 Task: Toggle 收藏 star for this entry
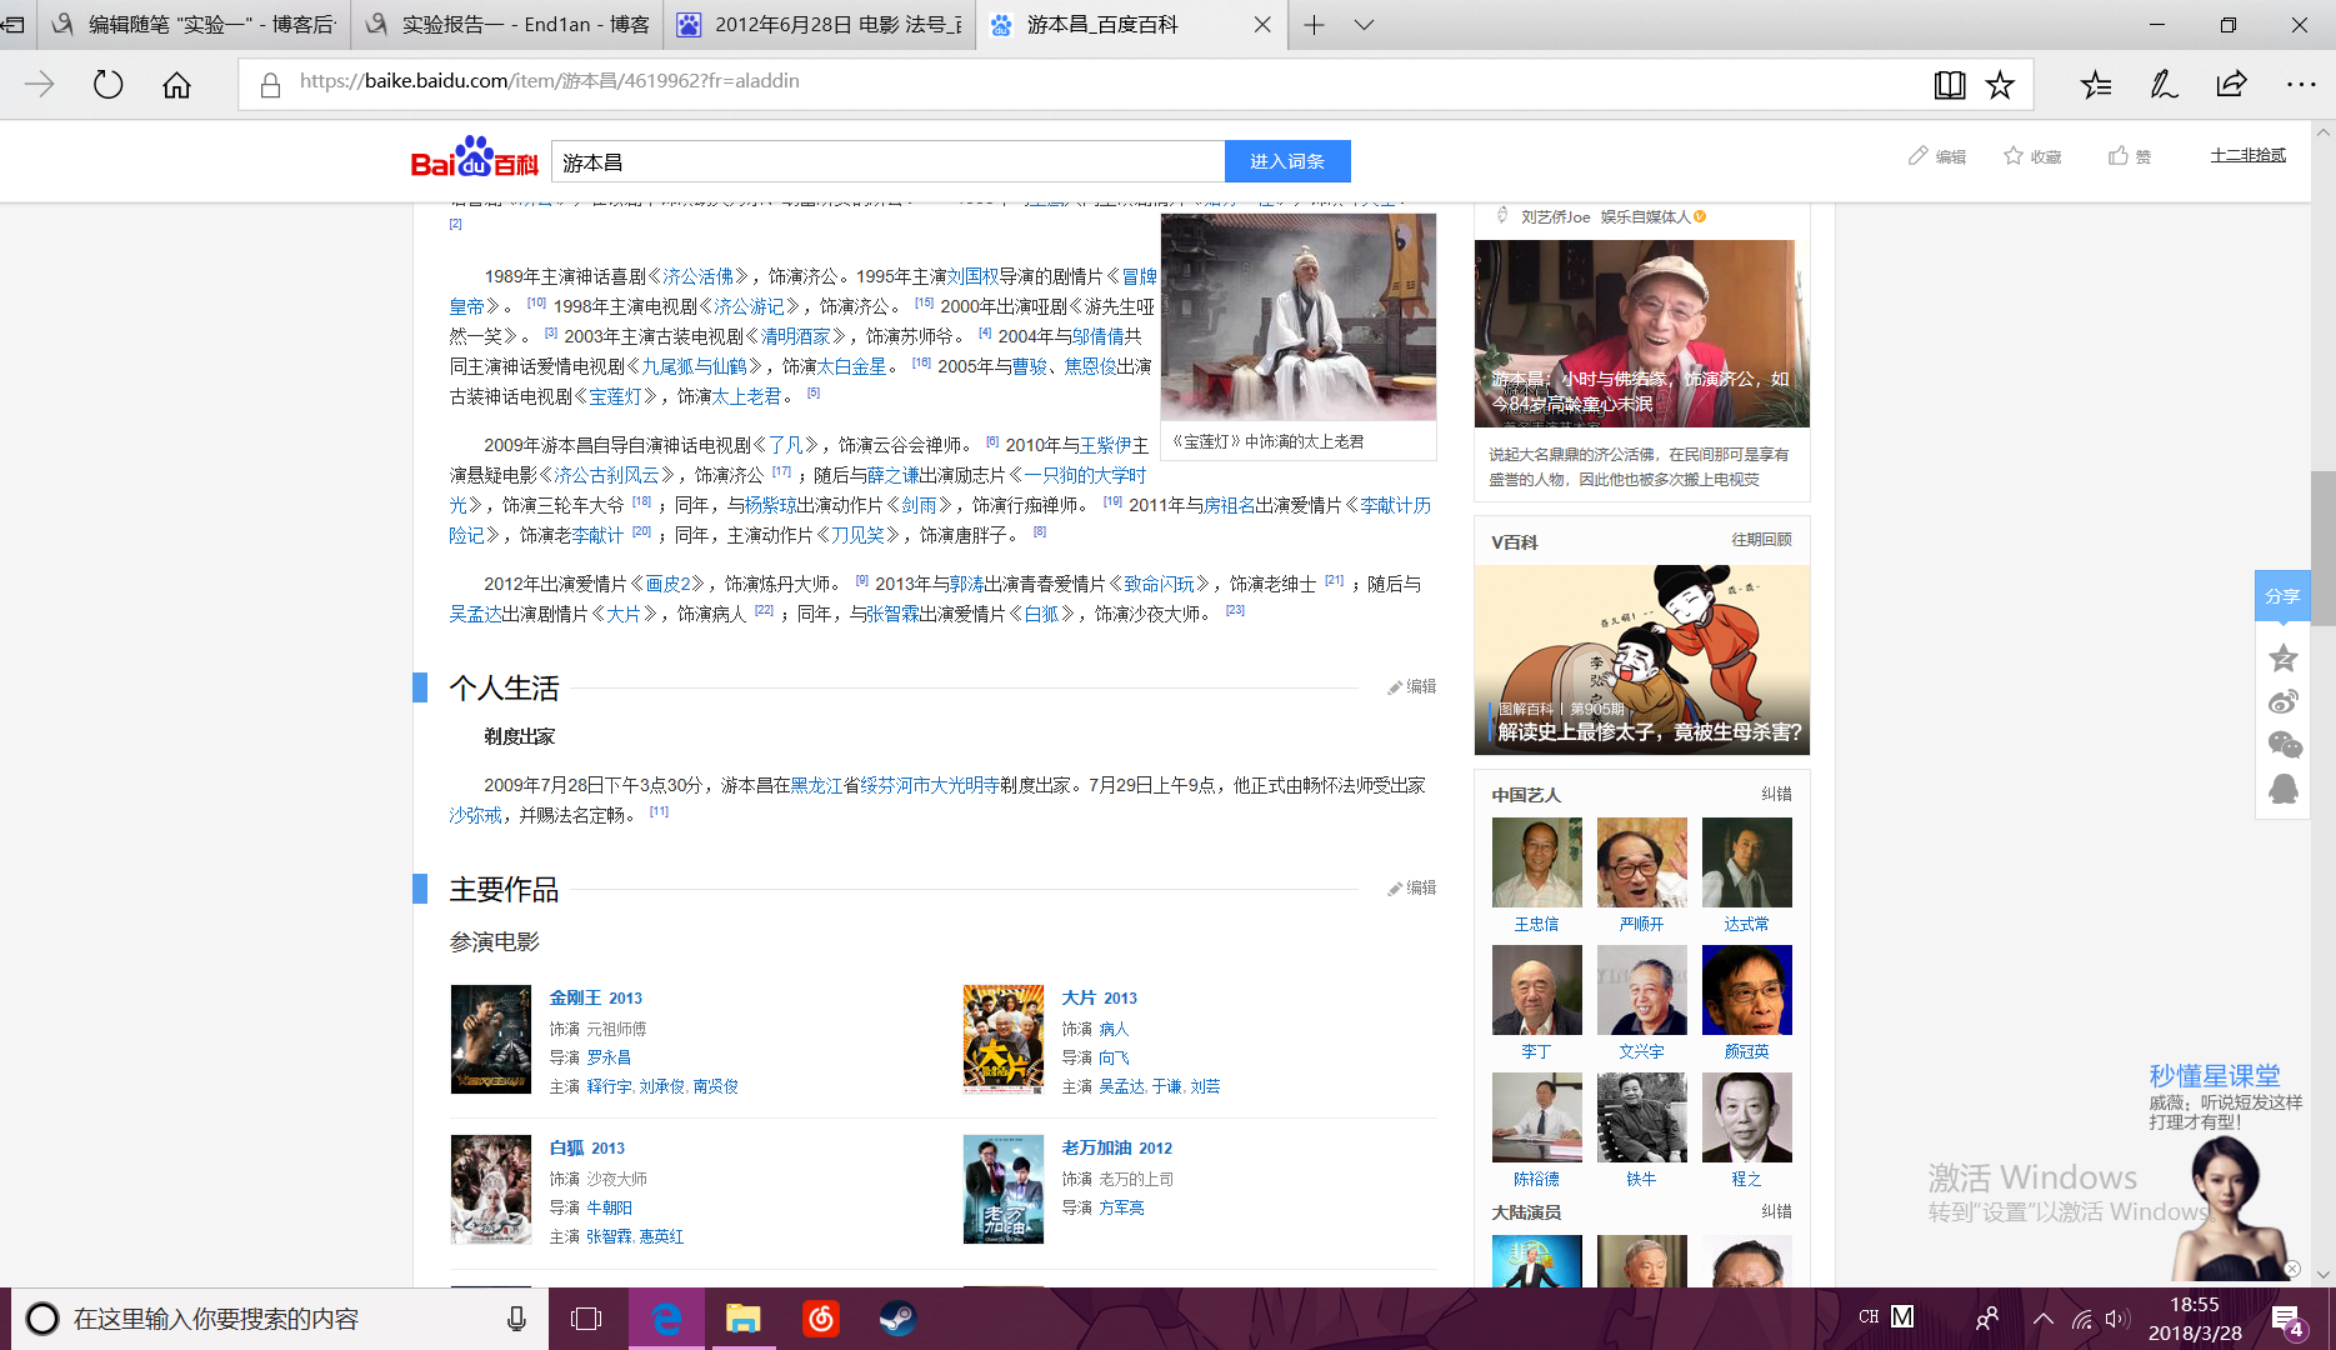pos(2032,156)
